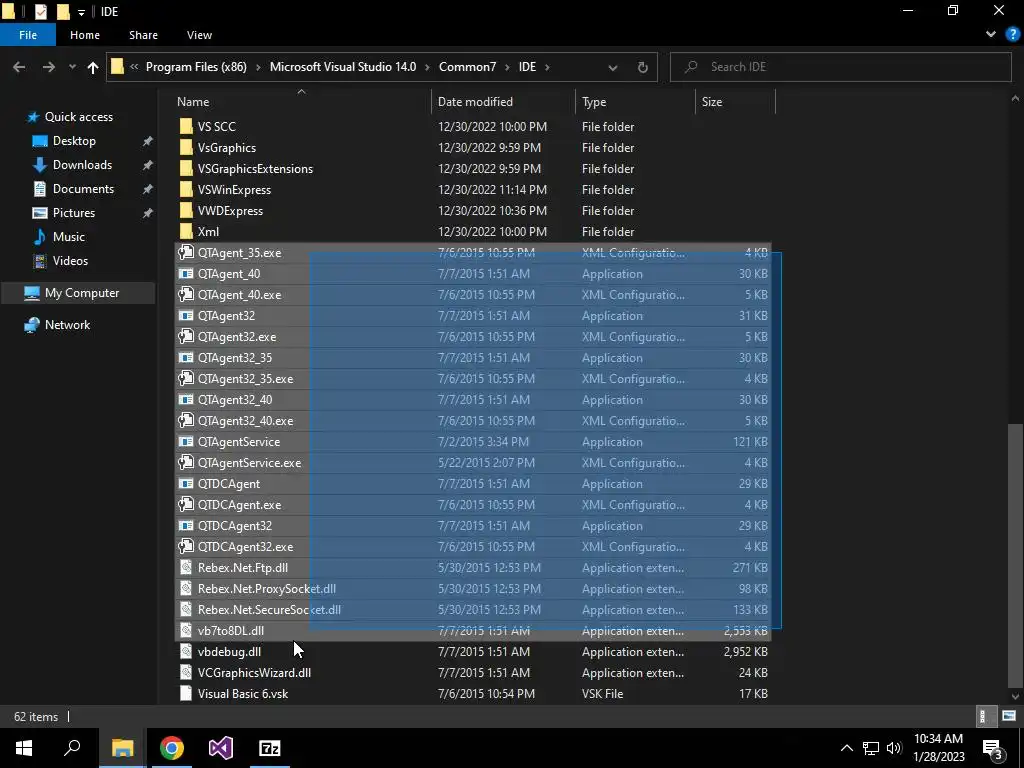Click the Back navigation arrow

point(19,67)
